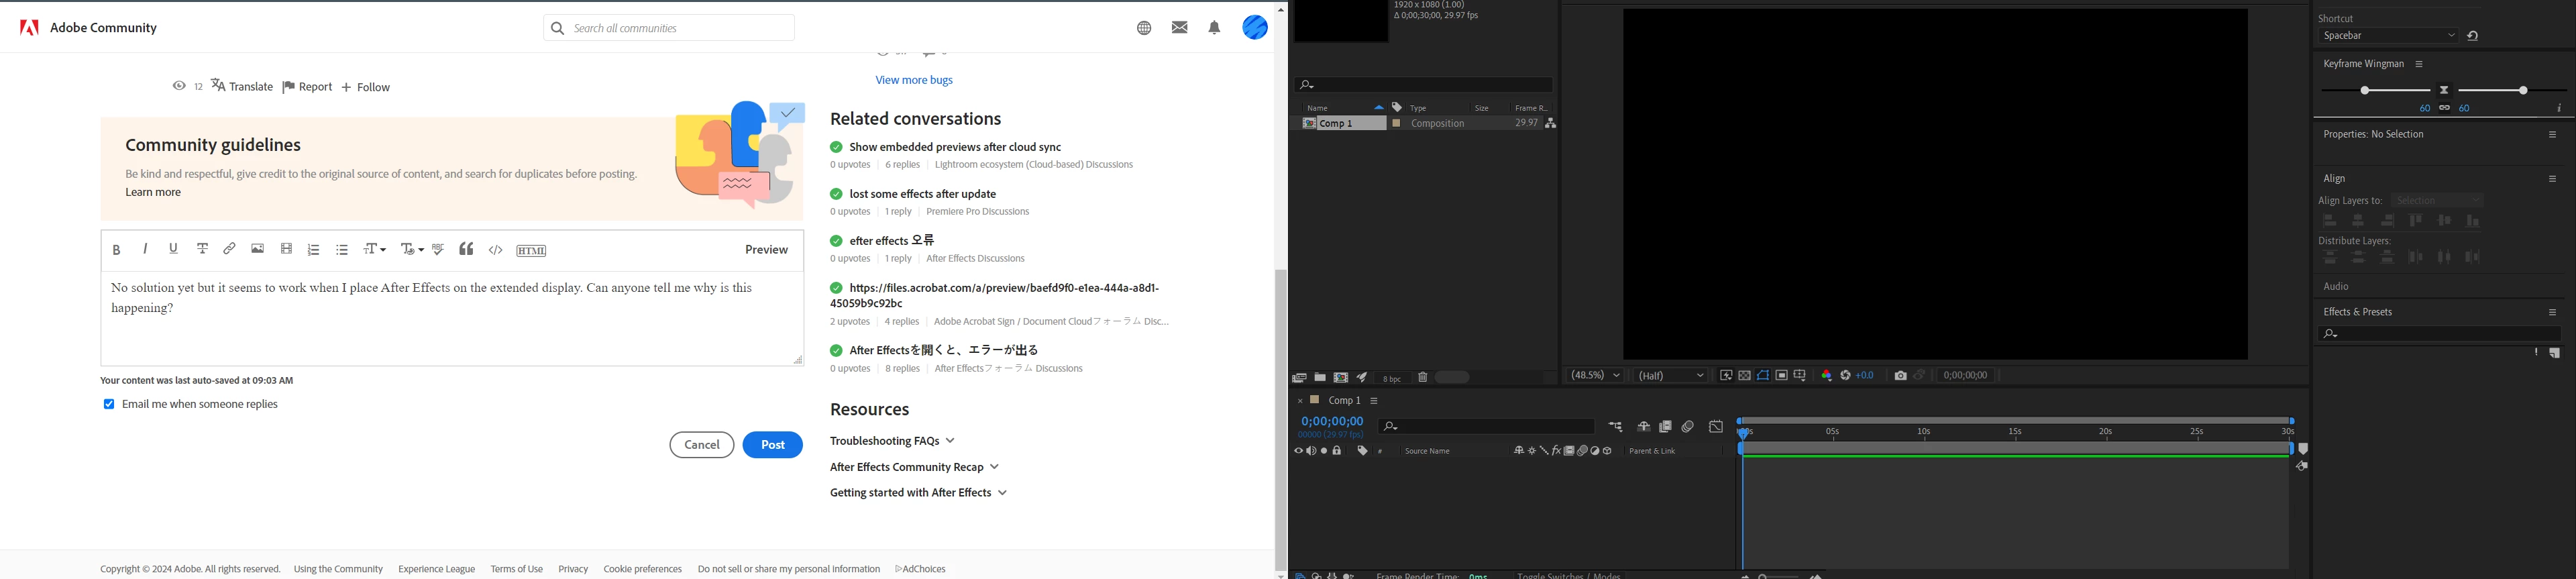
Task: Toggle mask and shape path visibility
Action: pyautogui.click(x=1763, y=376)
